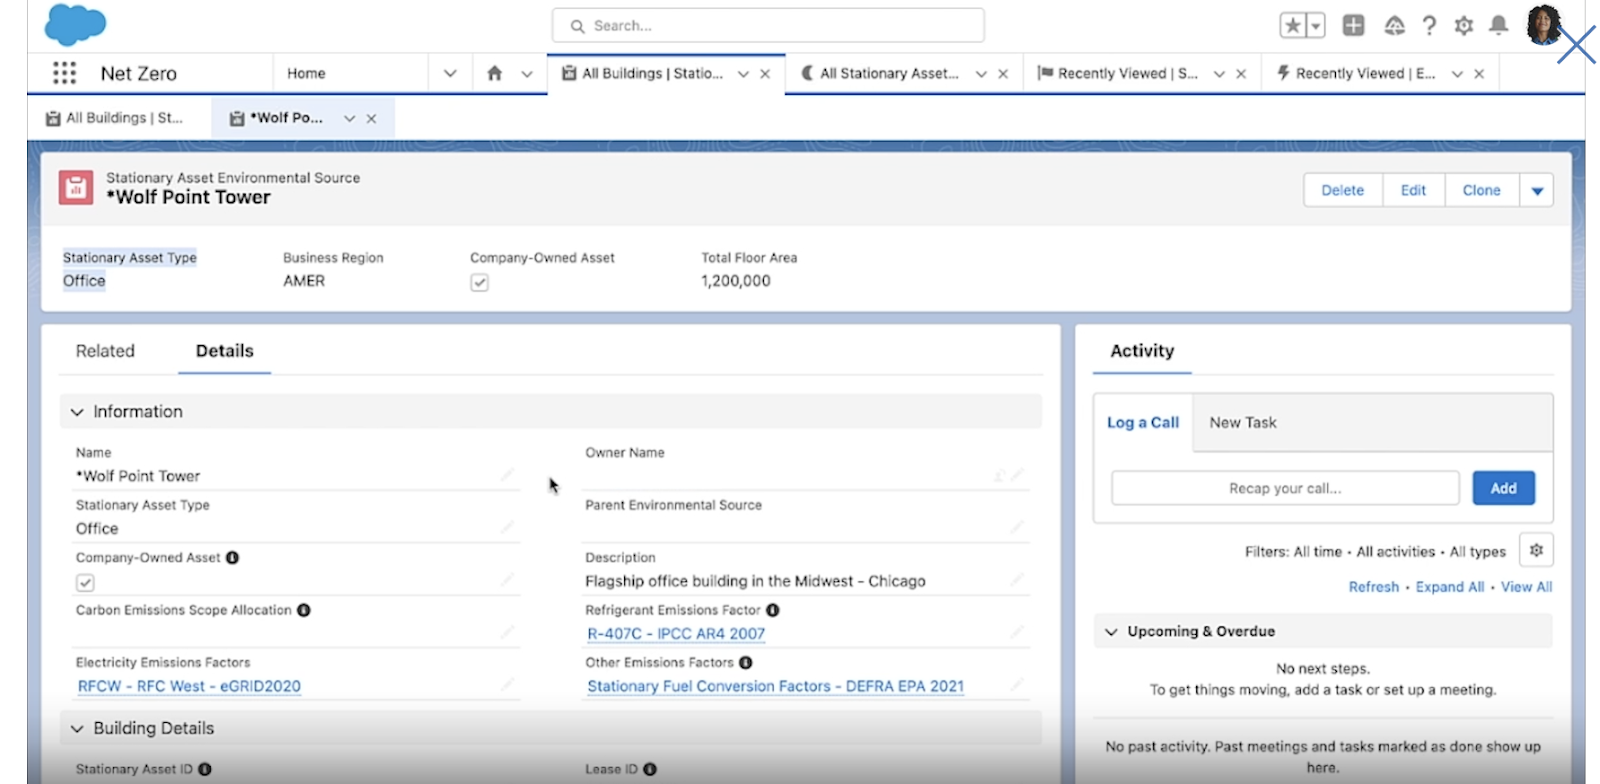Open the All Buildings | St... subtab
The height and width of the screenshot is (784, 1600).
pyautogui.click(x=115, y=118)
